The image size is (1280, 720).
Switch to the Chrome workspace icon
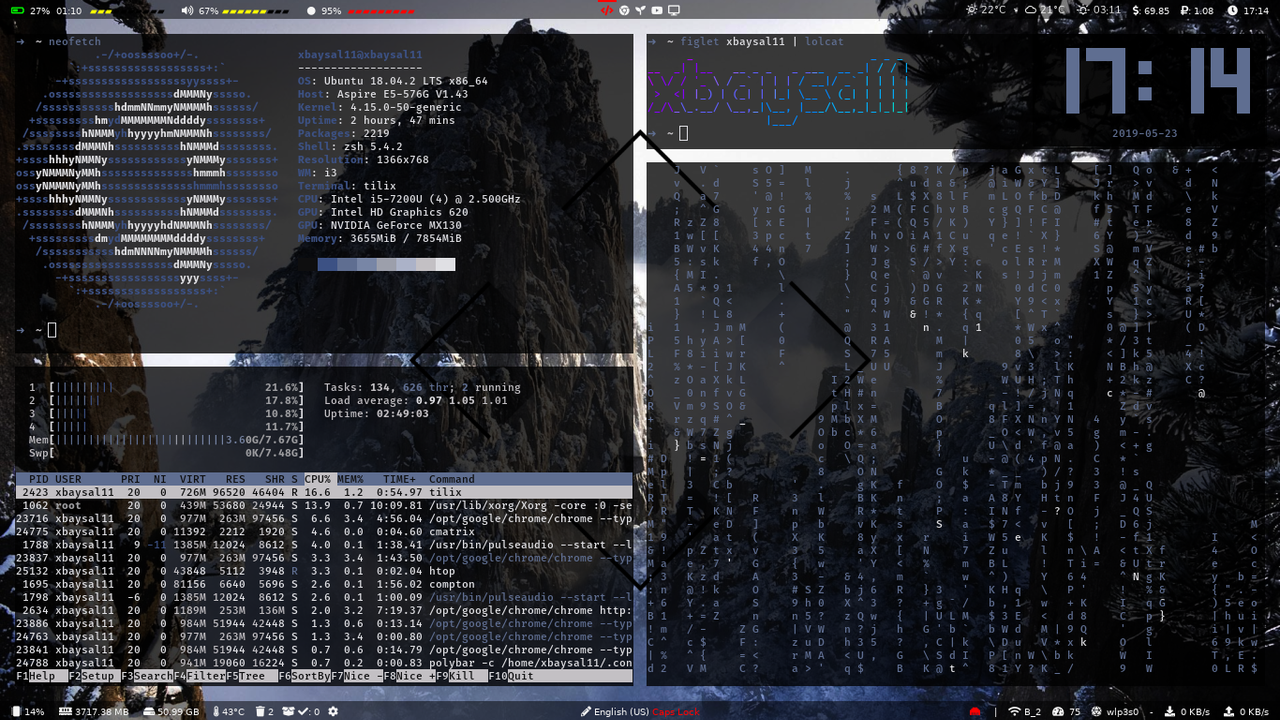(624, 10)
